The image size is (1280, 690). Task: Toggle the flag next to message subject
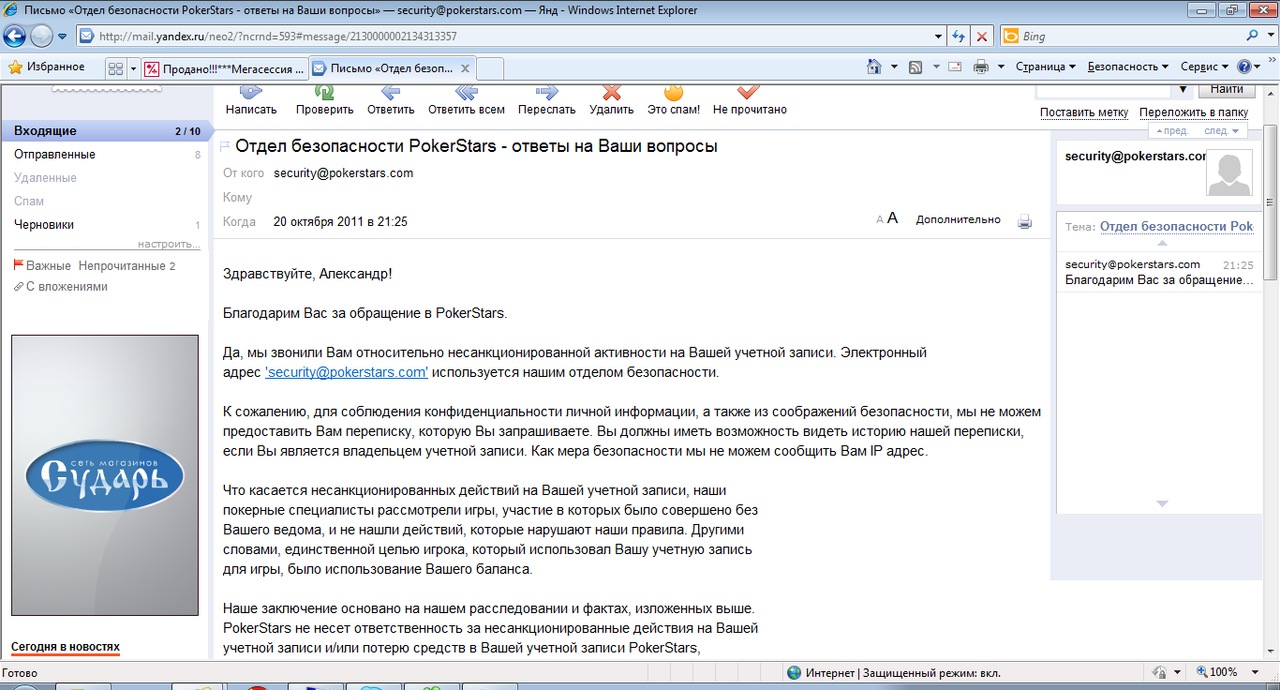225,146
